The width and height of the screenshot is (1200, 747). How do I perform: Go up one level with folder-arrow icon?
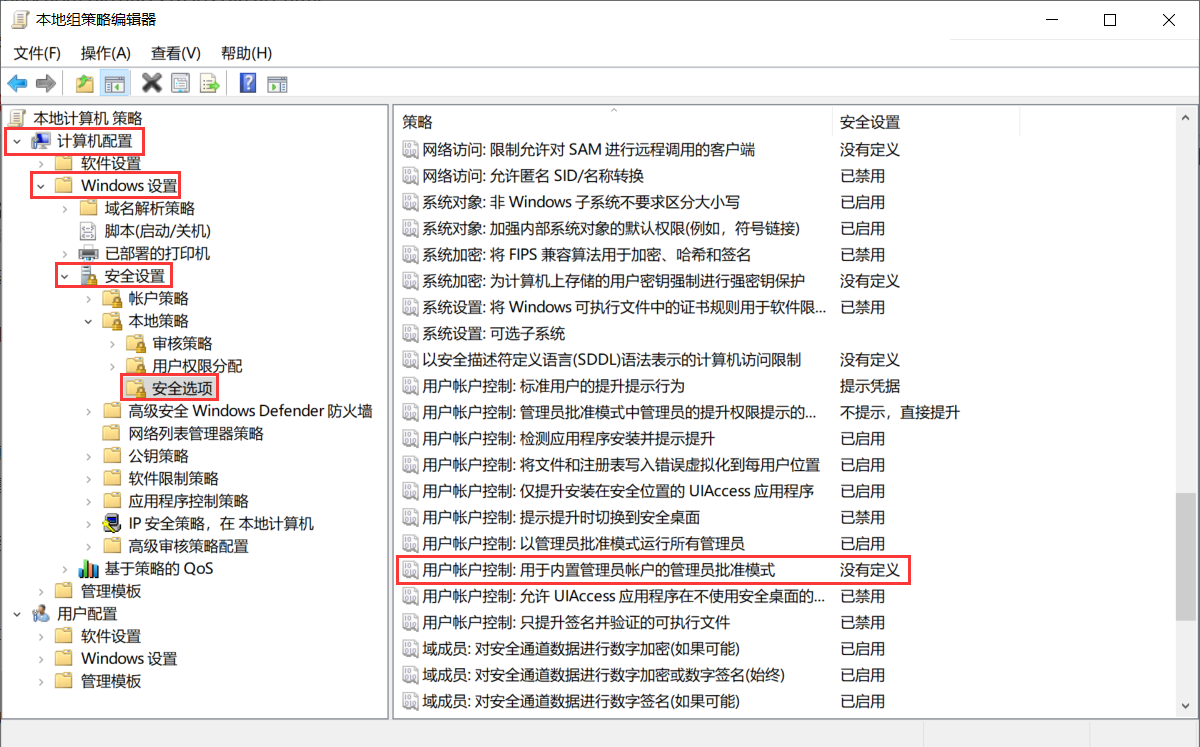[85, 83]
